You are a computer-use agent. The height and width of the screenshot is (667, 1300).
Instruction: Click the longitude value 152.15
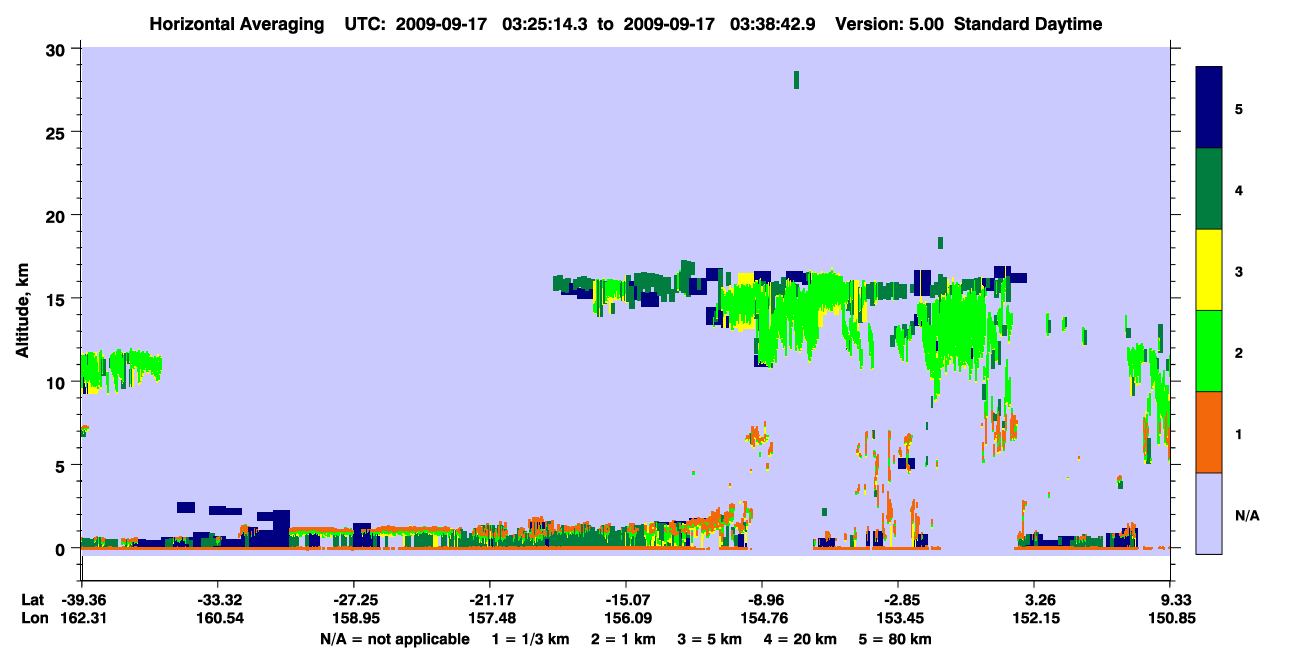coord(1034,618)
